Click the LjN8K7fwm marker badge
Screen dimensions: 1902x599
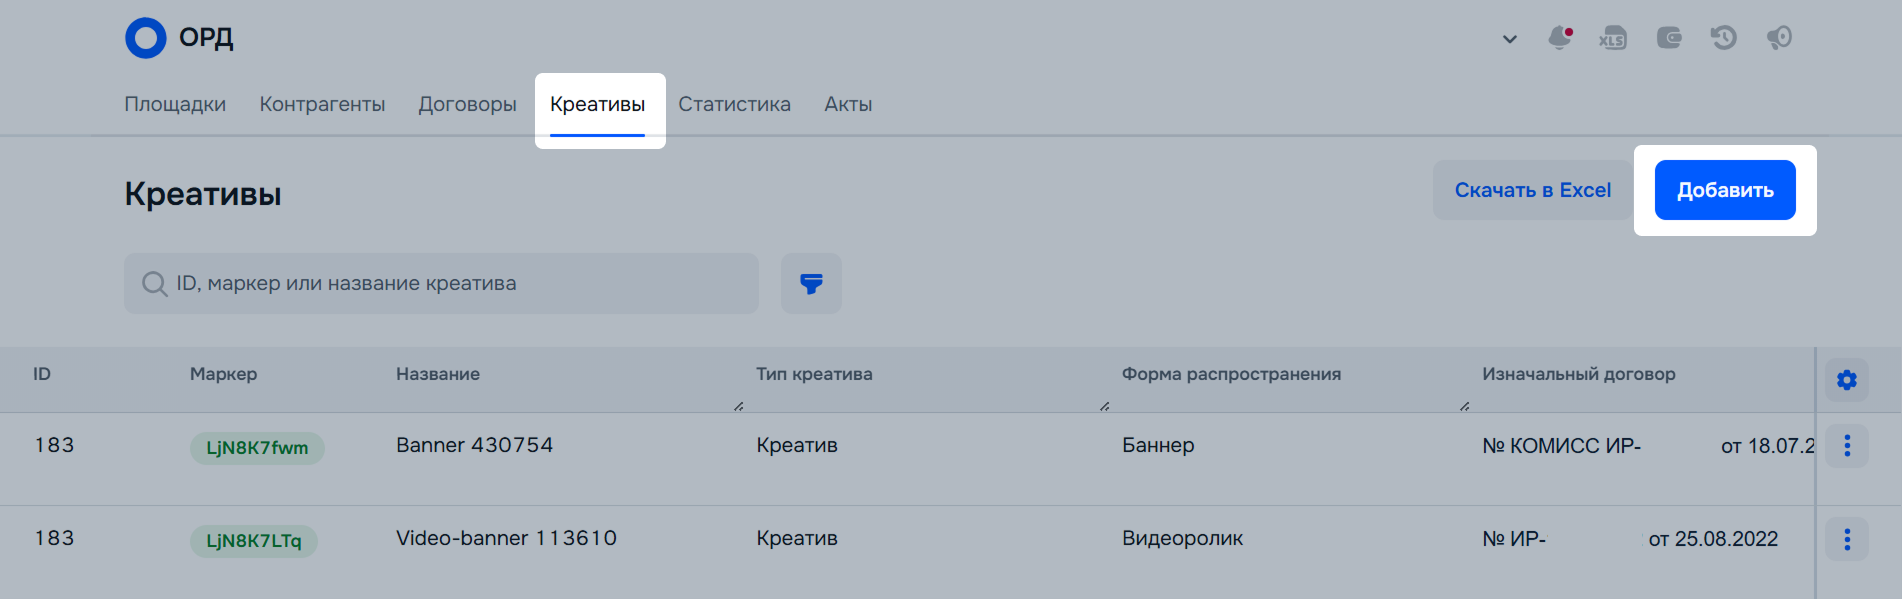click(257, 448)
